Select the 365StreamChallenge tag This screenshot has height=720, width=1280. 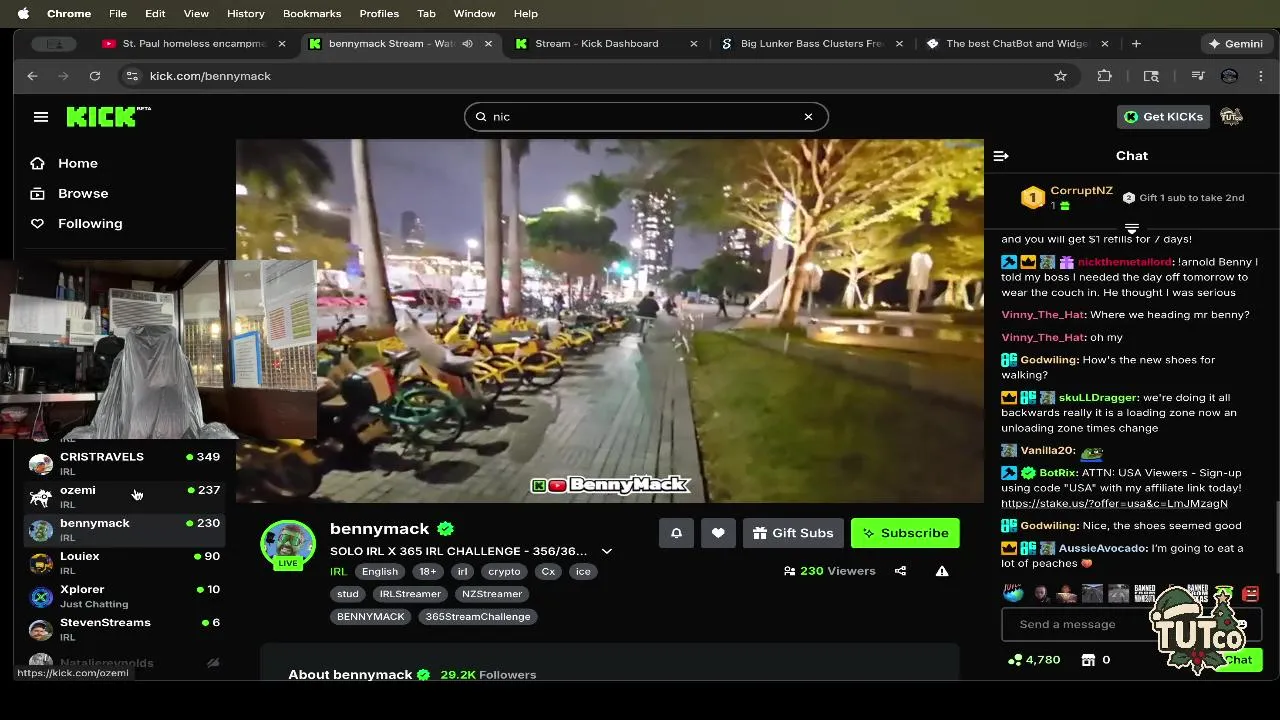click(x=478, y=617)
